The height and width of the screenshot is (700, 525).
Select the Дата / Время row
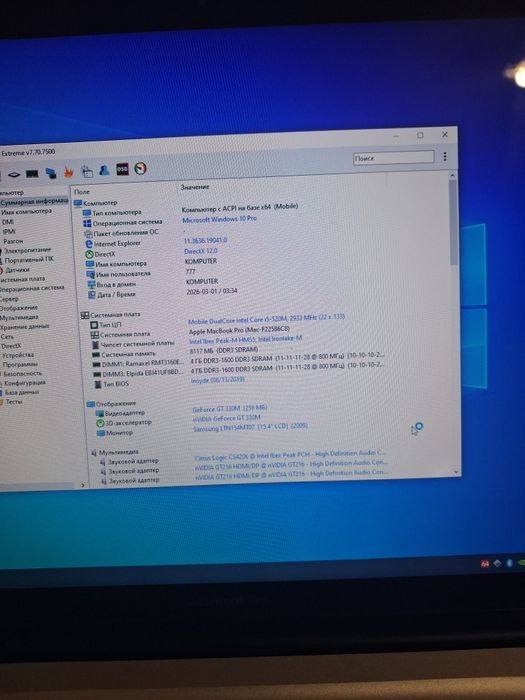tap(112, 295)
